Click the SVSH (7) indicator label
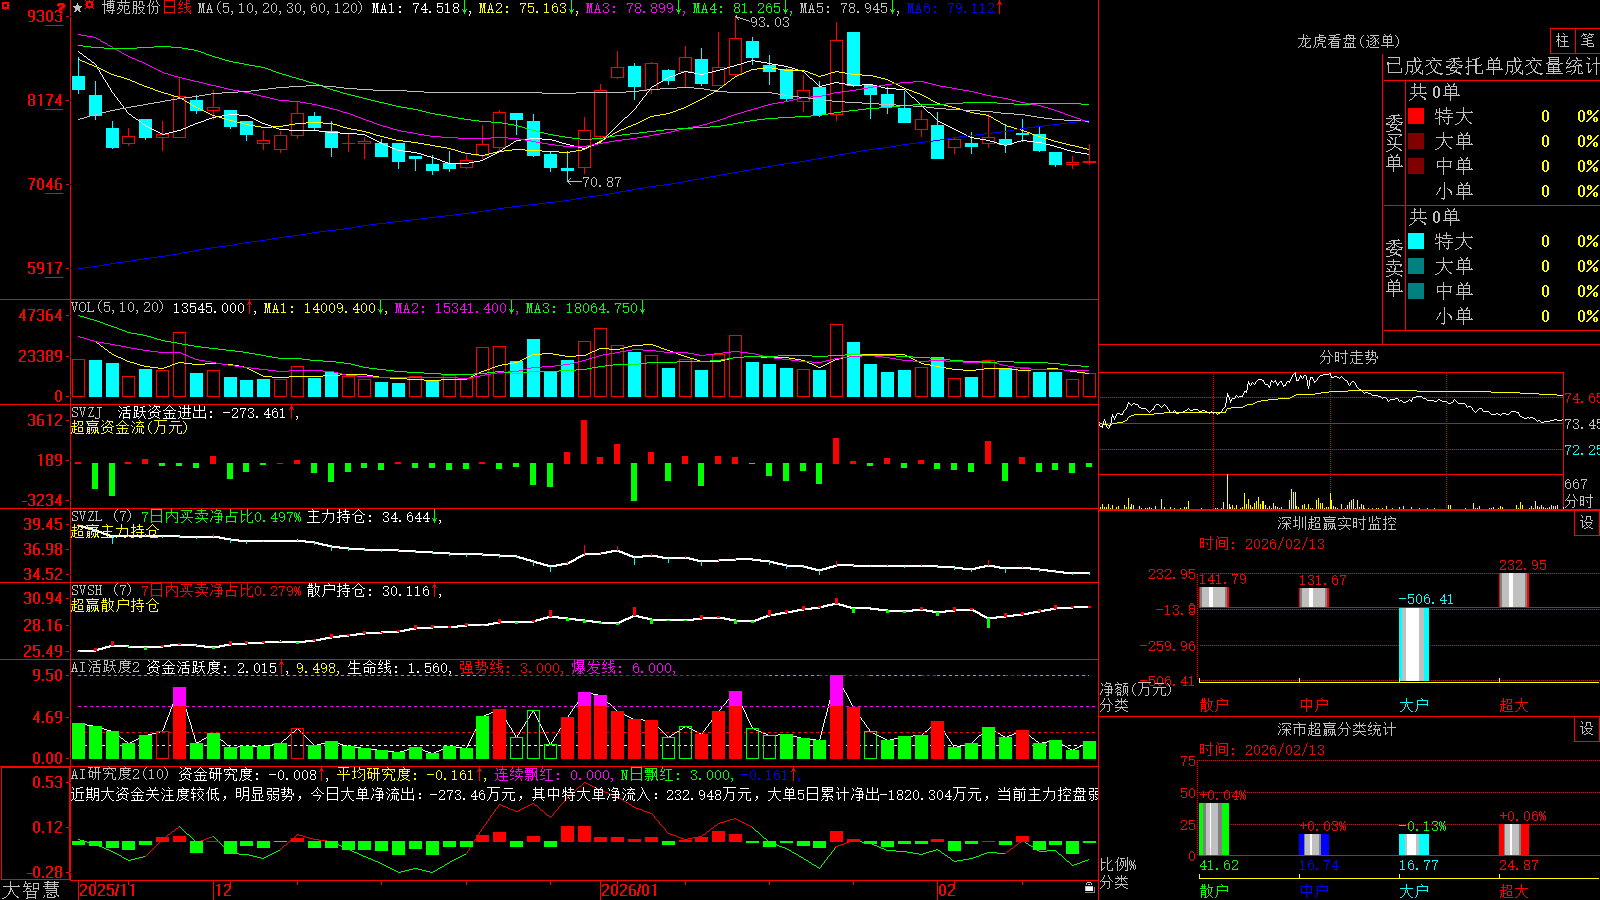The width and height of the screenshot is (1600, 900). pos(101,590)
